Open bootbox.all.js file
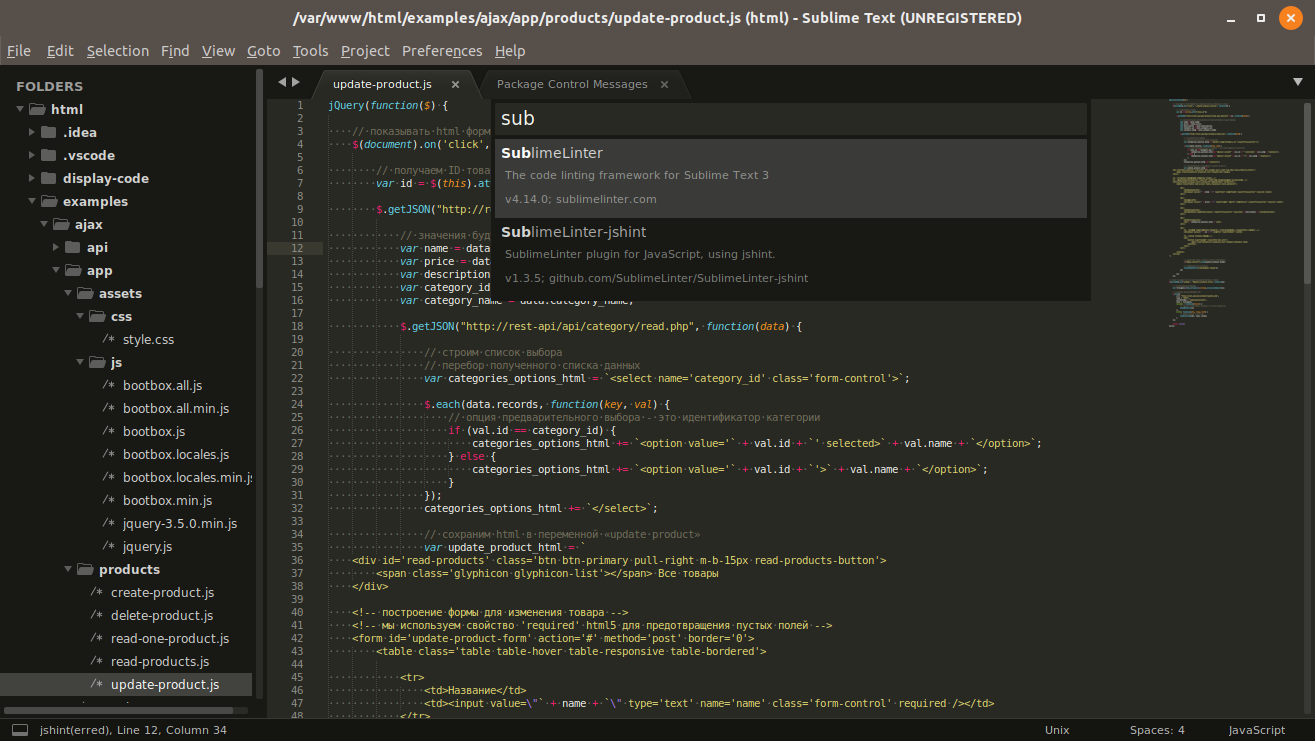This screenshot has height=741, width=1315. 163,385
